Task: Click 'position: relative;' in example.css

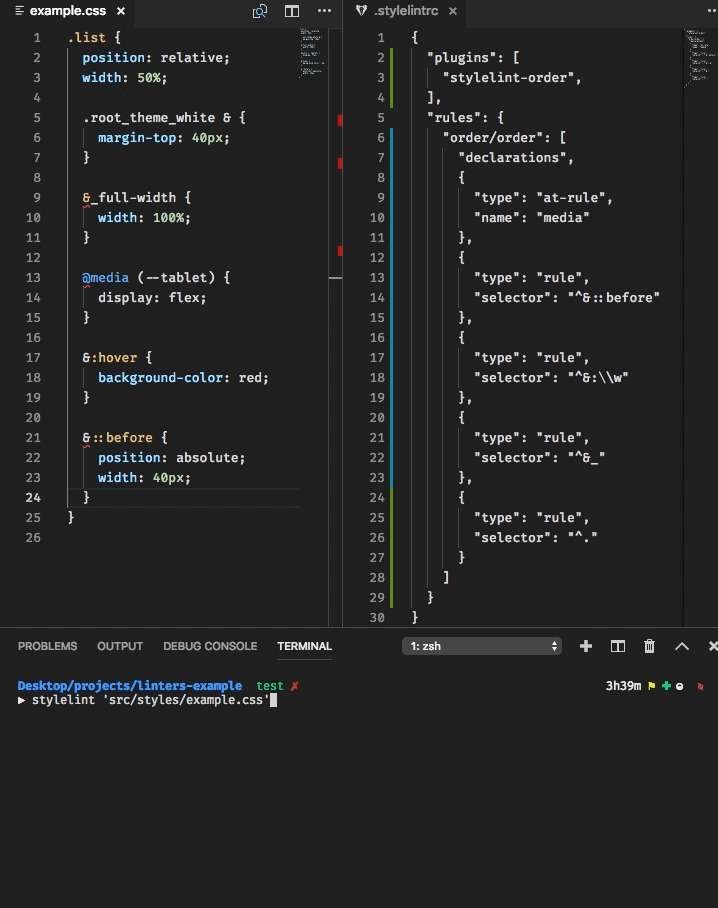Action: point(156,58)
